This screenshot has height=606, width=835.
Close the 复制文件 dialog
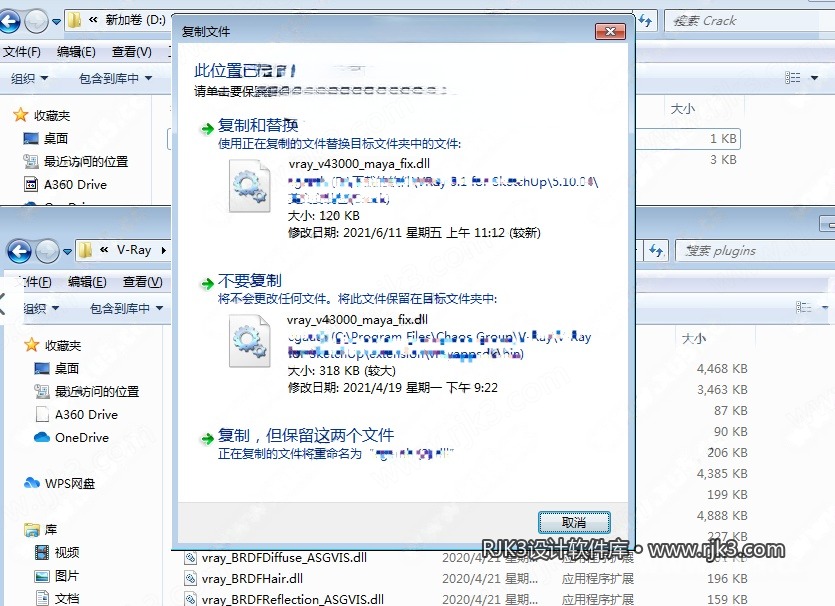(x=610, y=31)
